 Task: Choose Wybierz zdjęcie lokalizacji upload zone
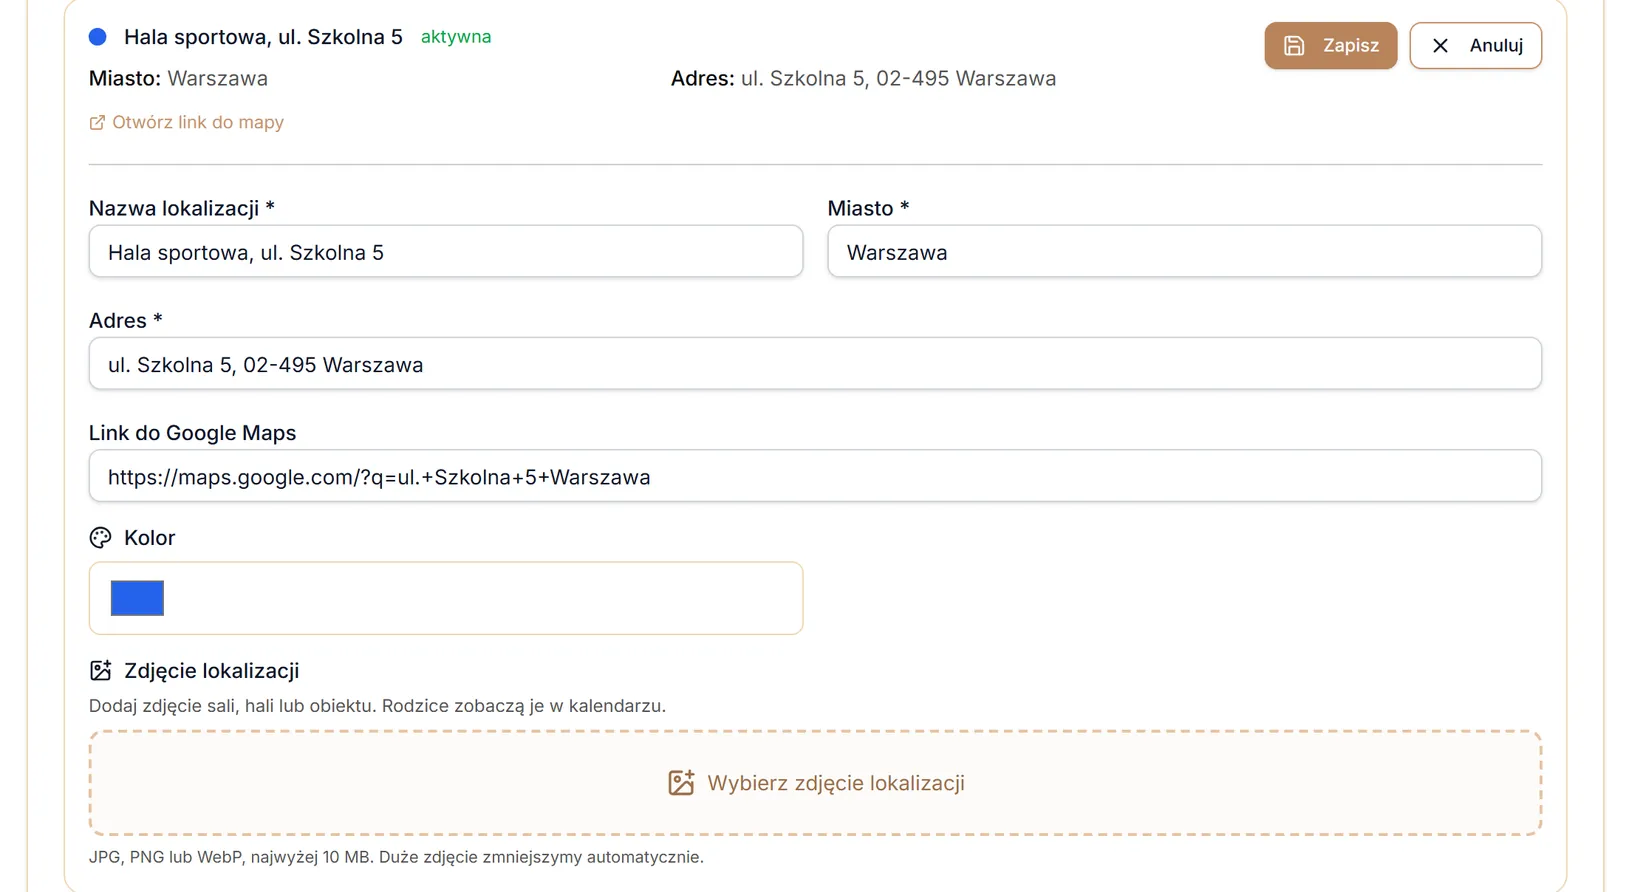click(815, 783)
